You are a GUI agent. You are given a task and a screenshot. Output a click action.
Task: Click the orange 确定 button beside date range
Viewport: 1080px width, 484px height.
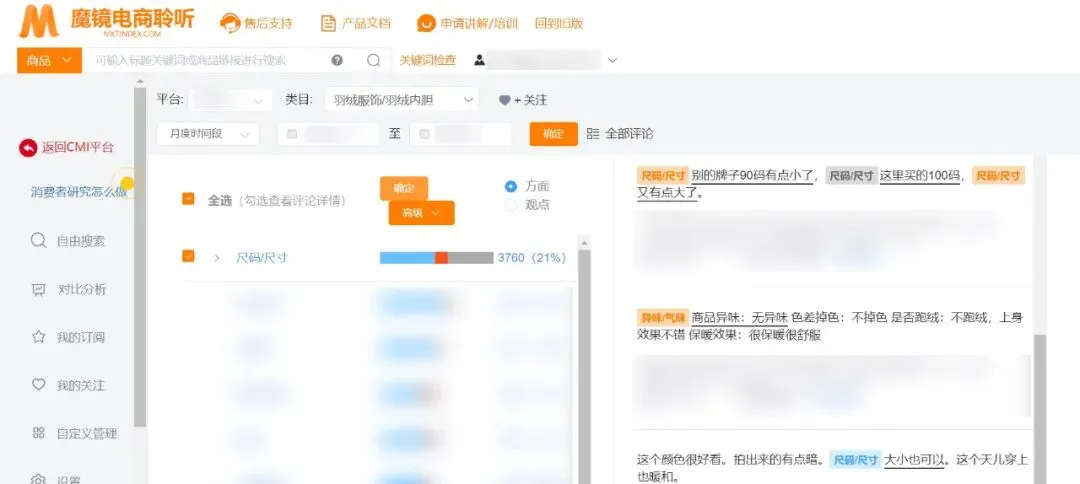coord(553,134)
